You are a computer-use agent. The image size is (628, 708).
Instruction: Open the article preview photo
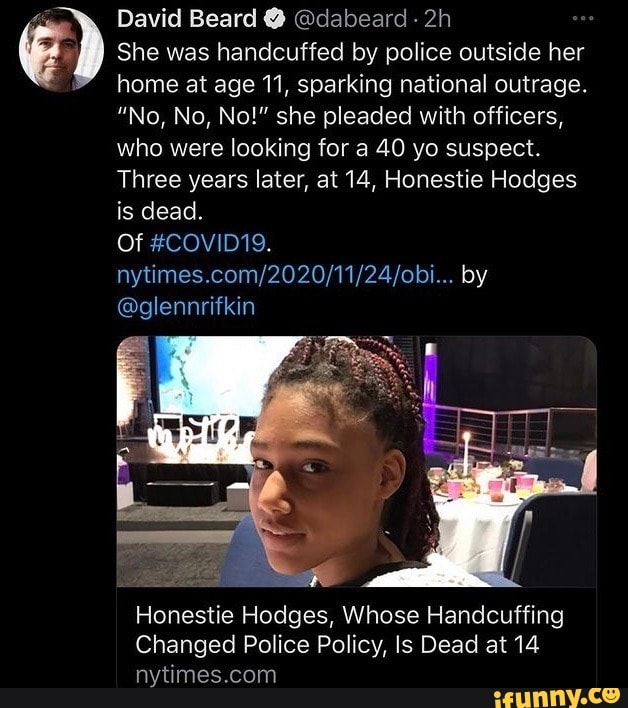(x=356, y=461)
